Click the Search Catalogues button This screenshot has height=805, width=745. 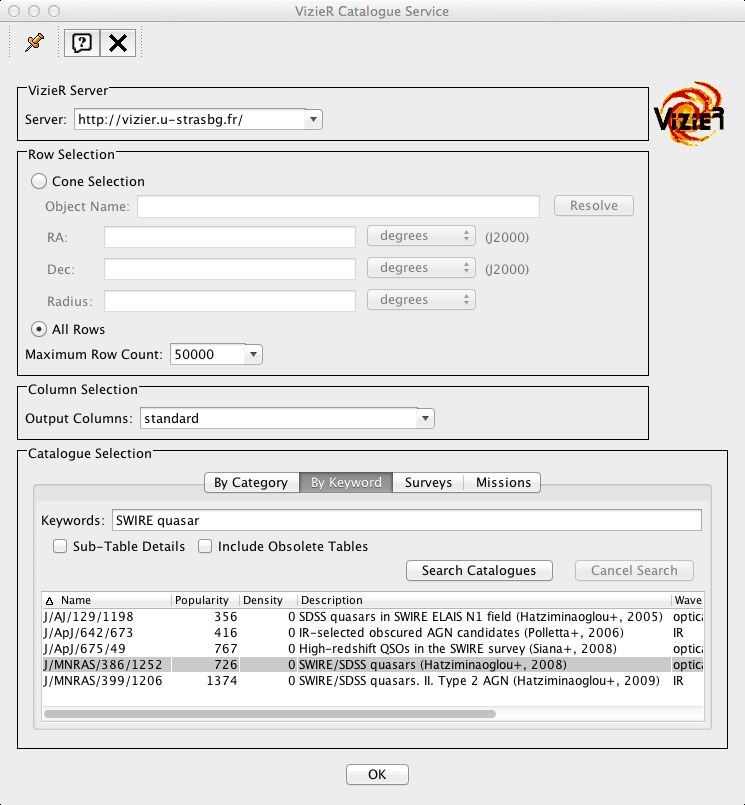click(479, 570)
